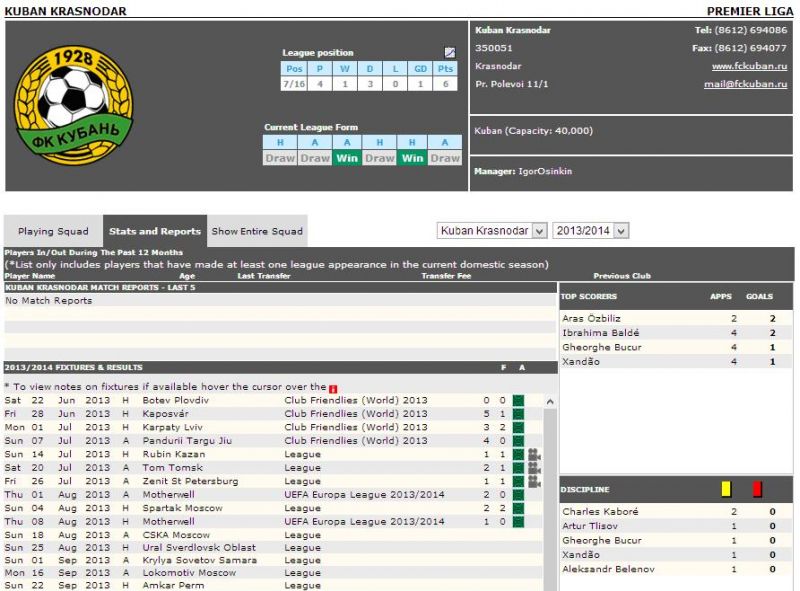The width and height of the screenshot is (800, 591).
Task: Click the red fixture notes icon
Action: point(333,388)
